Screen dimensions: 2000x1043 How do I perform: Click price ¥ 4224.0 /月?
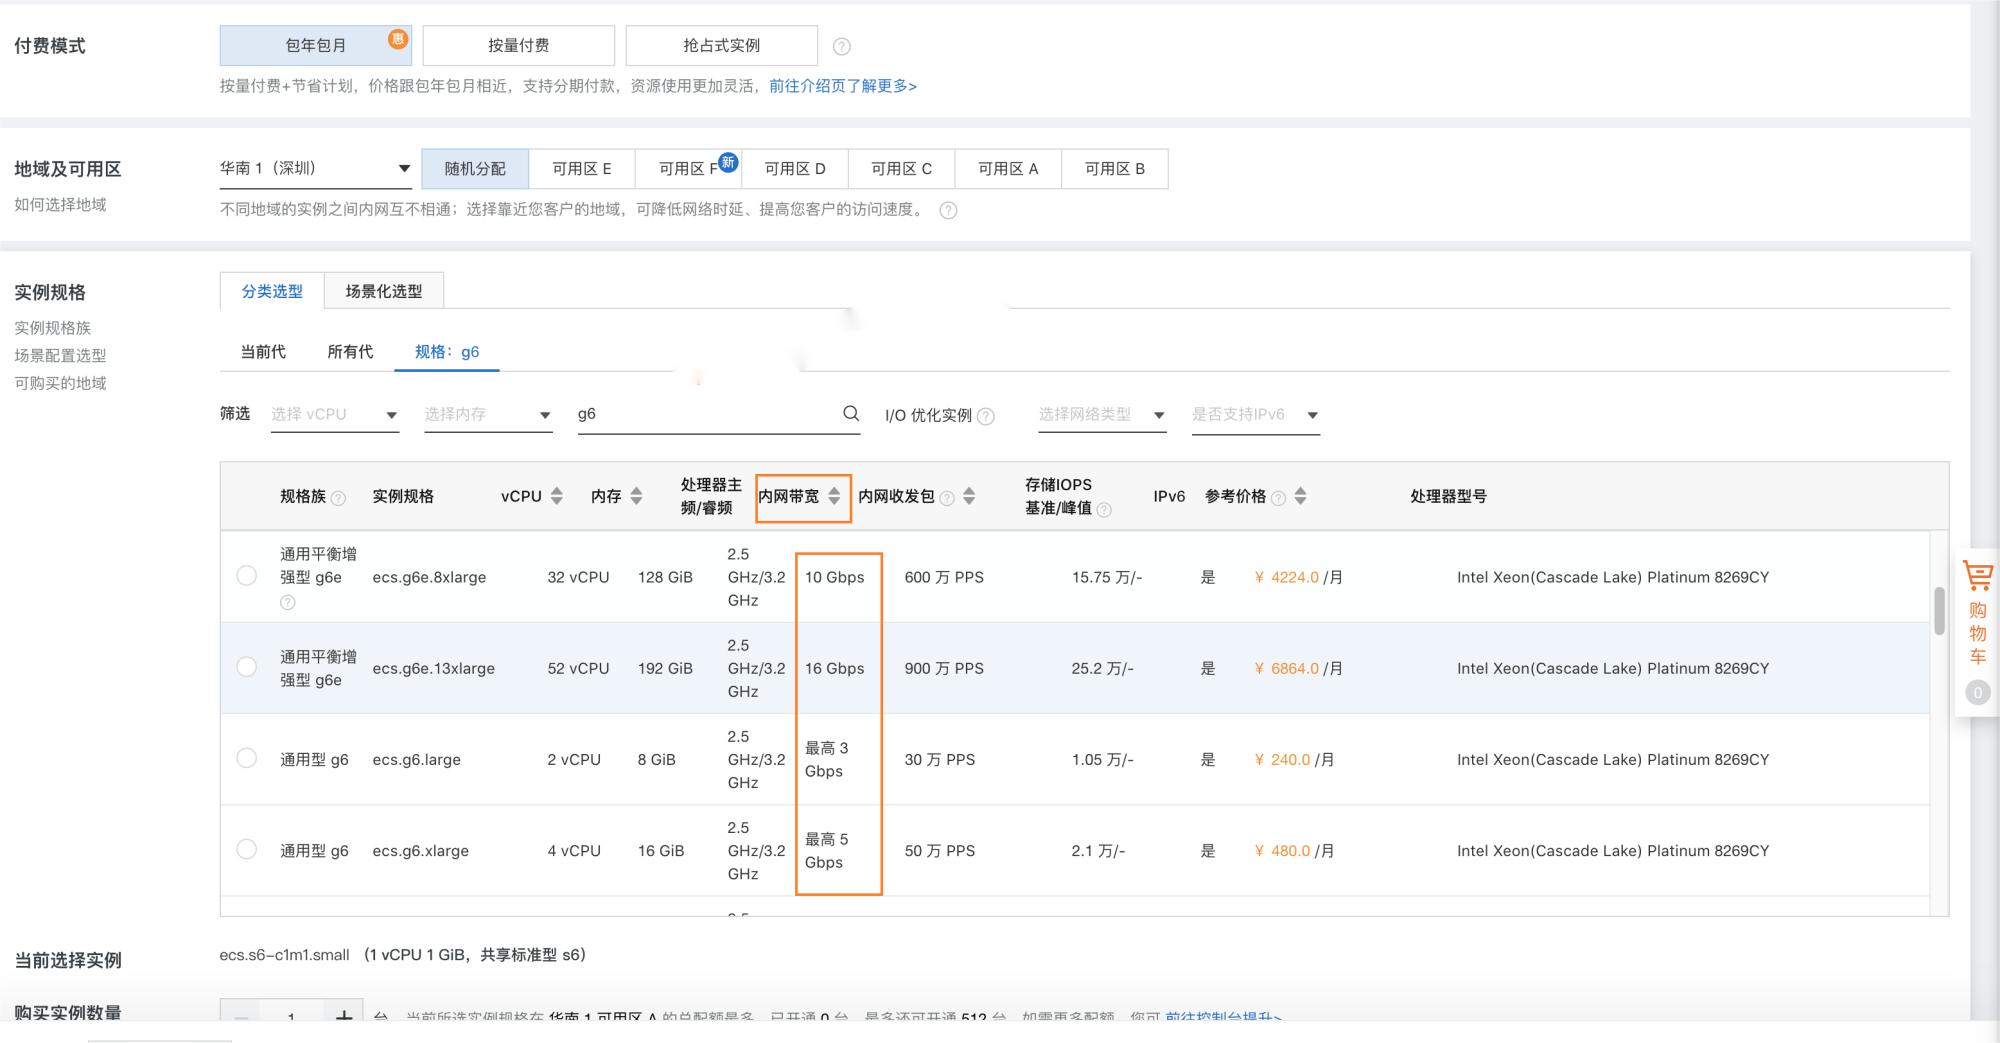1298,577
